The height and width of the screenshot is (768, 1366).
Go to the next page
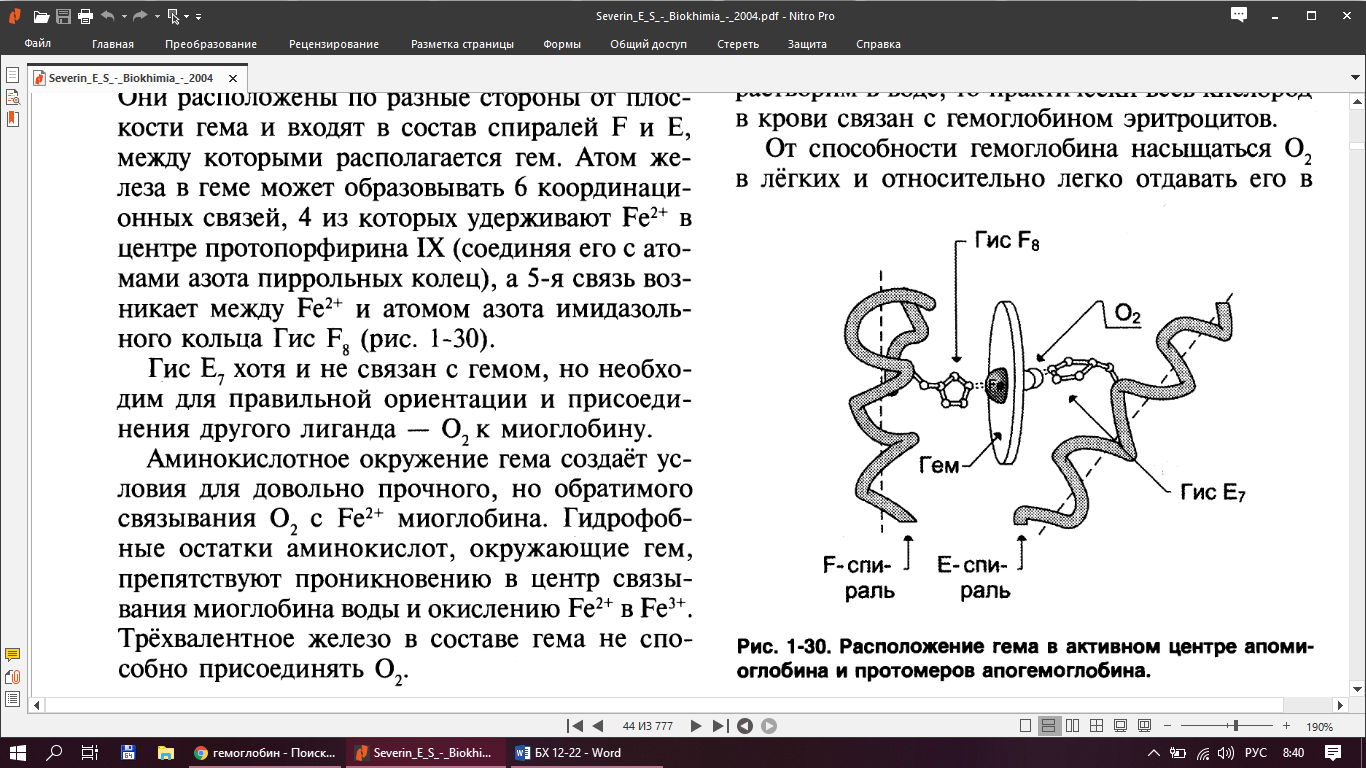(x=697, y=726)
